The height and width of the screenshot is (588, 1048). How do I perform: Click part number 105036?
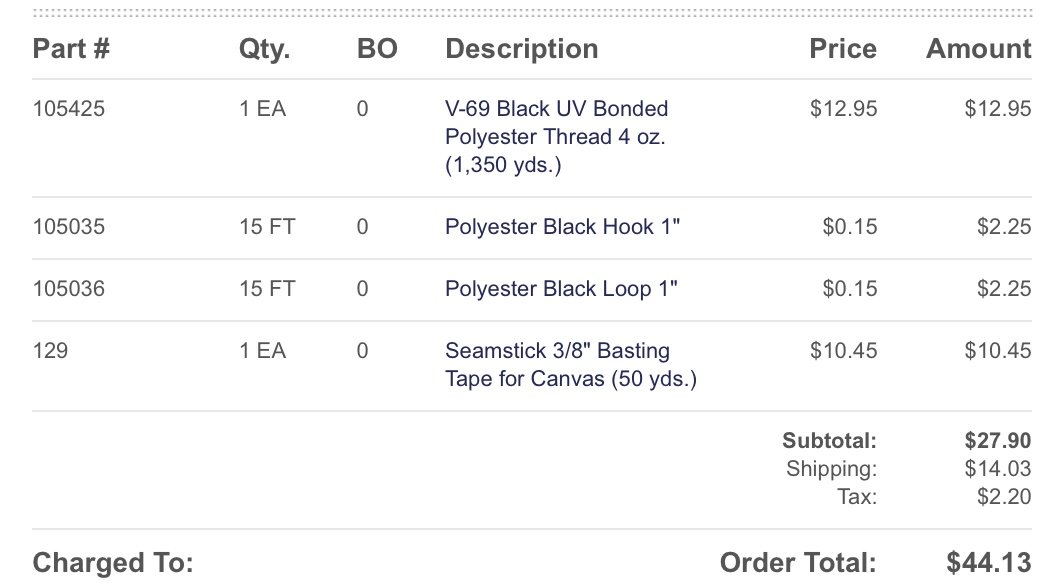[x=69, y=289]
